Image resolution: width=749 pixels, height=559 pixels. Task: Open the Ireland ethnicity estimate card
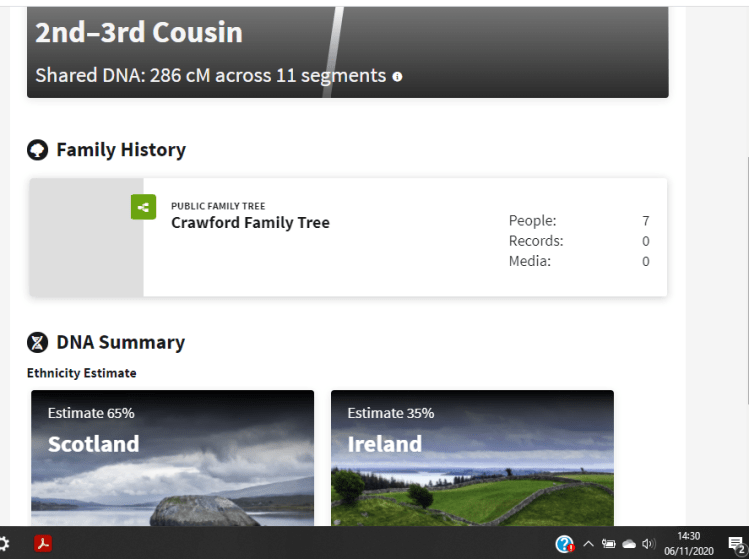pos(472,456)
